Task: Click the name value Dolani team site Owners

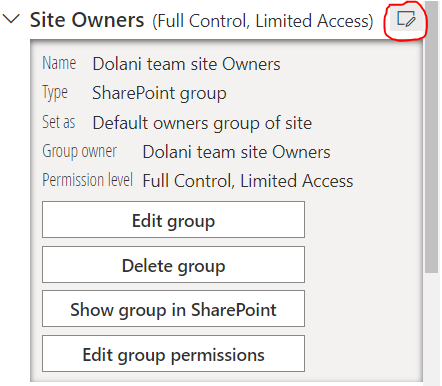Action: point(186,64)
